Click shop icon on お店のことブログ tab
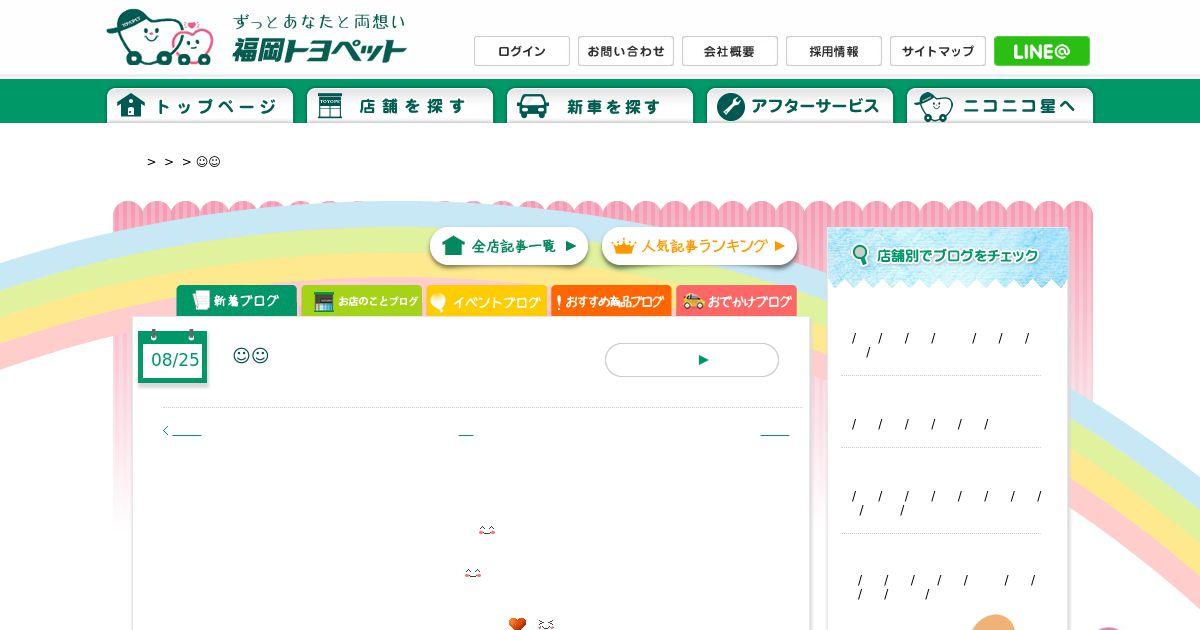 323,302
